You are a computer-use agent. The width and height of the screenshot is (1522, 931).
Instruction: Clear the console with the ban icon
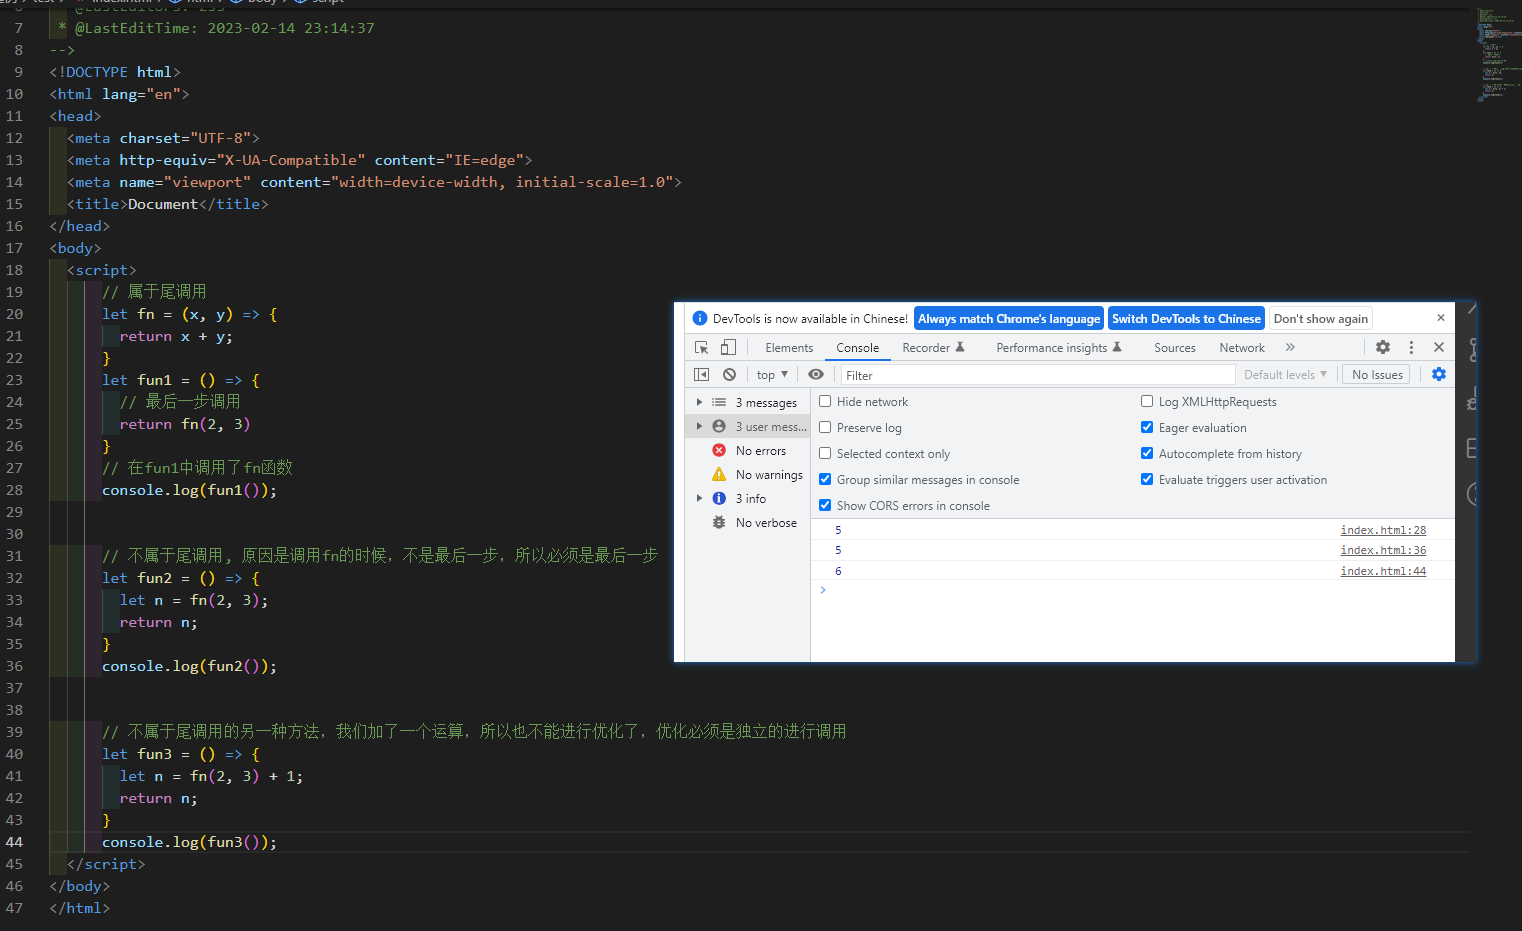[x=729, y=374]
